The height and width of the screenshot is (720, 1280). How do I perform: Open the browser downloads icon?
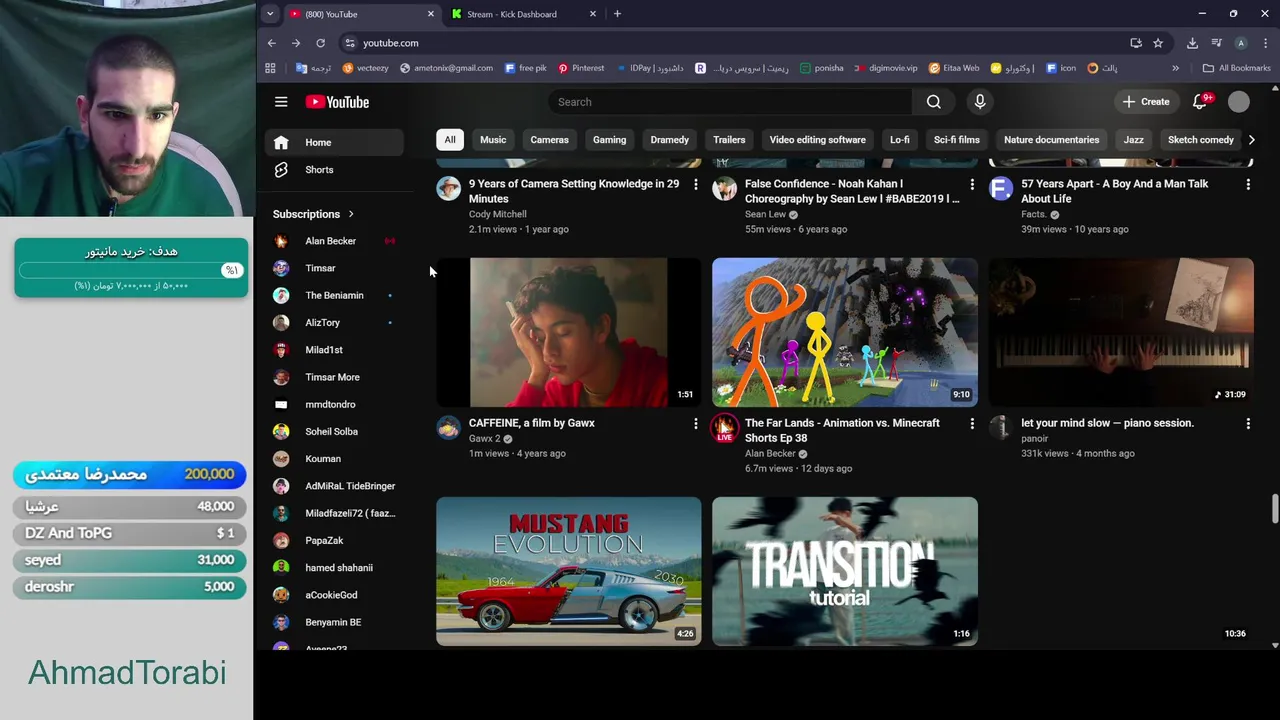[1192, 43]
